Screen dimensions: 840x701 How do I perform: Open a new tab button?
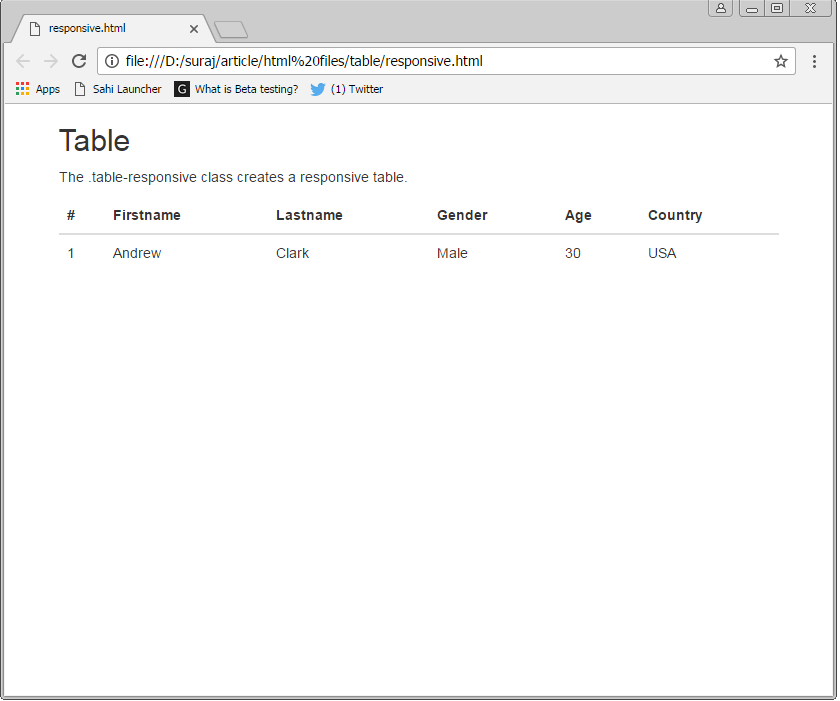[x=231, y=29]
